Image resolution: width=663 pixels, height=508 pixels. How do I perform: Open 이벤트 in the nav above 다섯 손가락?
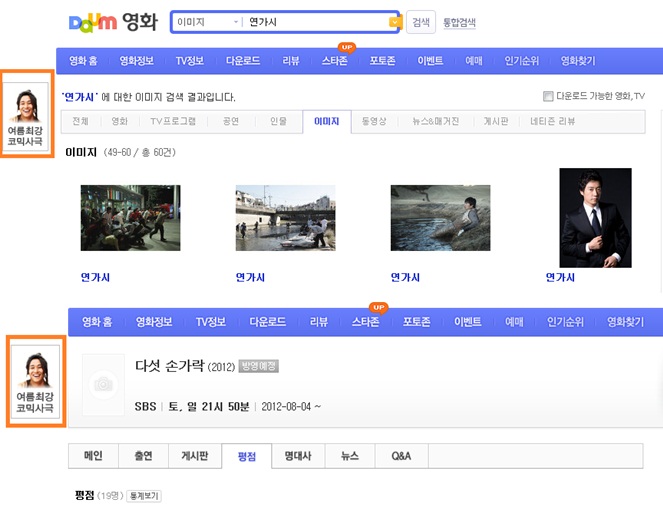tap(468, 322)
